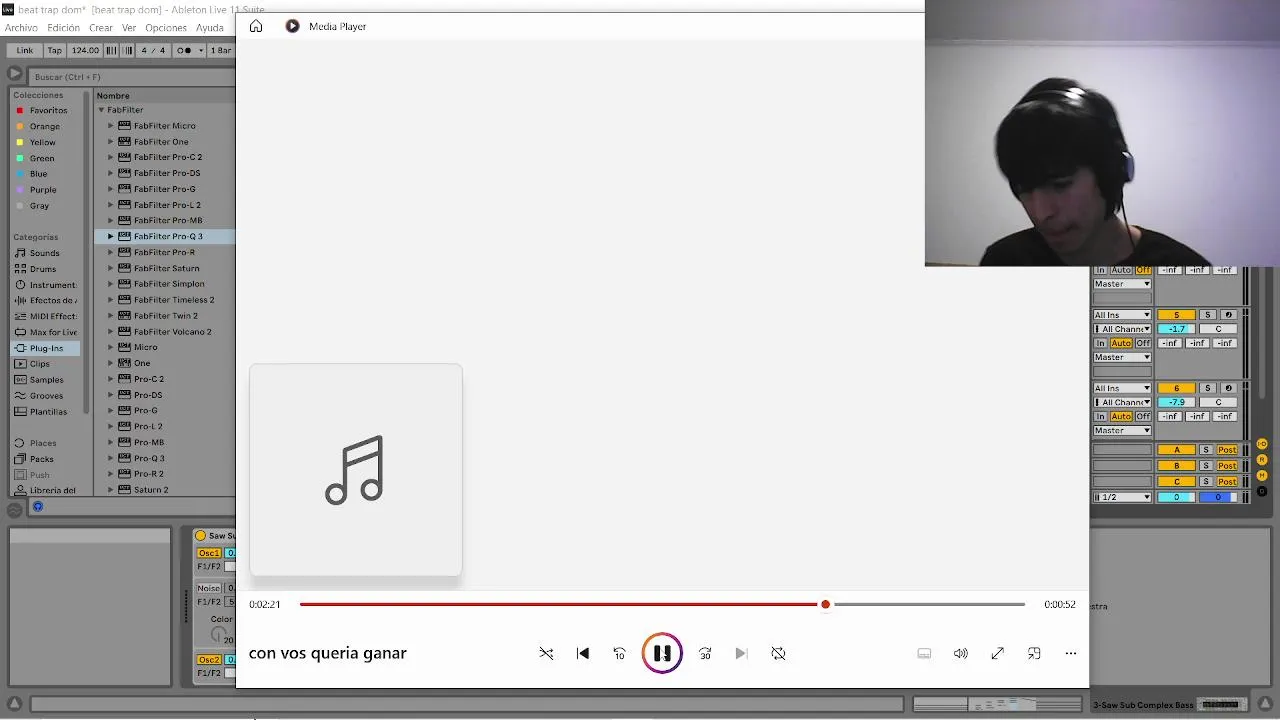The height and width of the screenshot is (720, 1280).
Task: Solo track 6
Action: (1207, 388)
